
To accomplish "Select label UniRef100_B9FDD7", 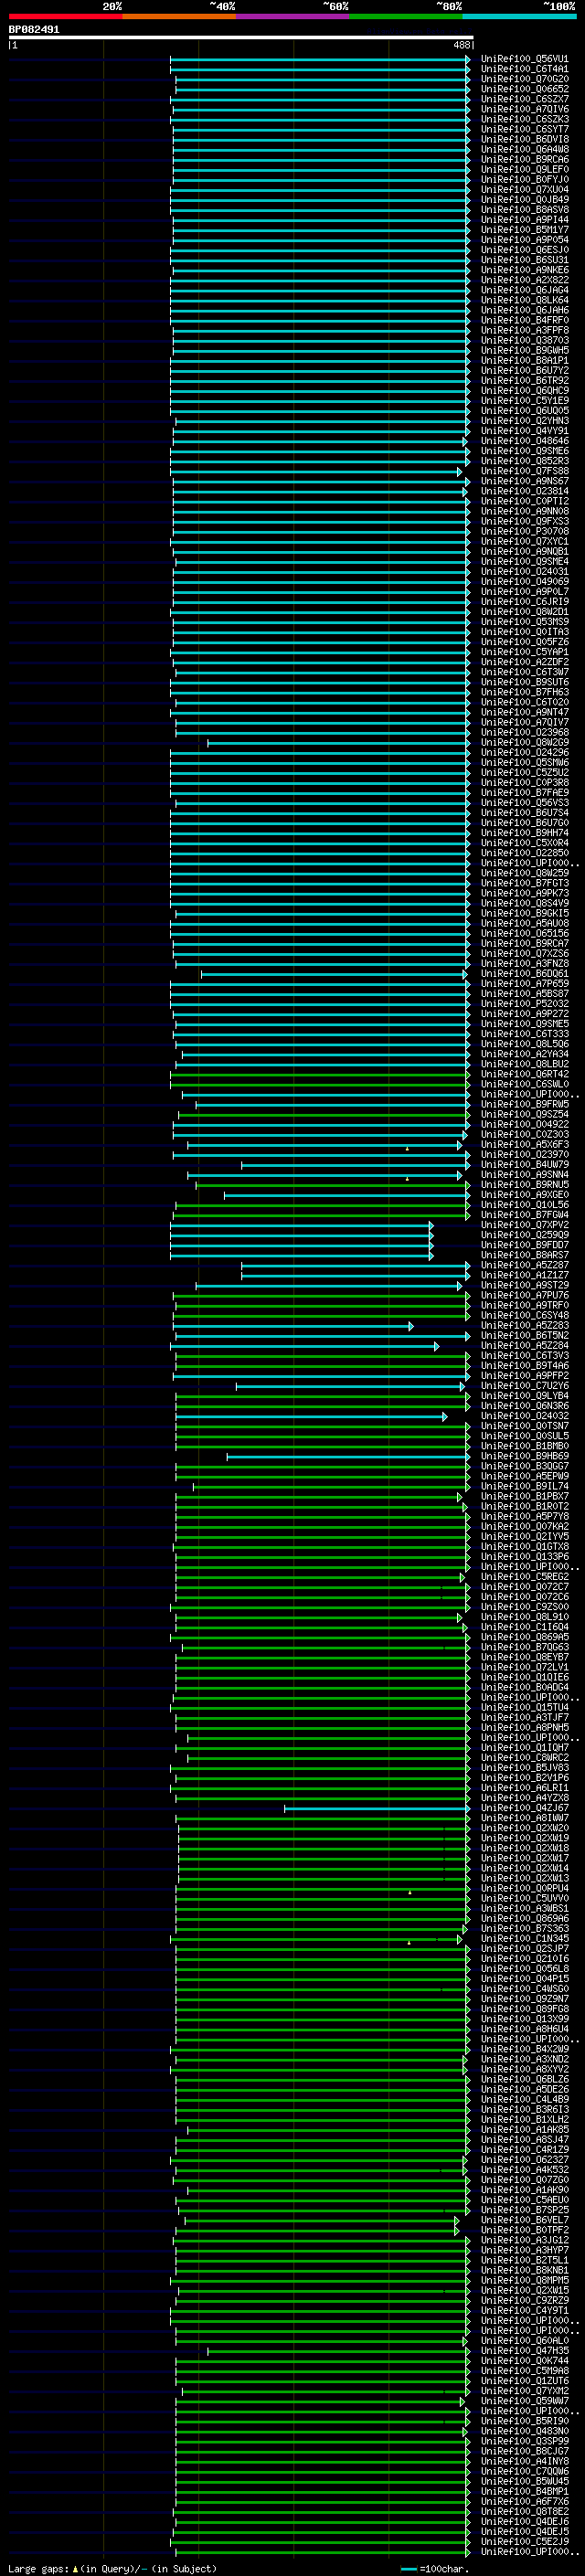I will tap(524, 1245).
